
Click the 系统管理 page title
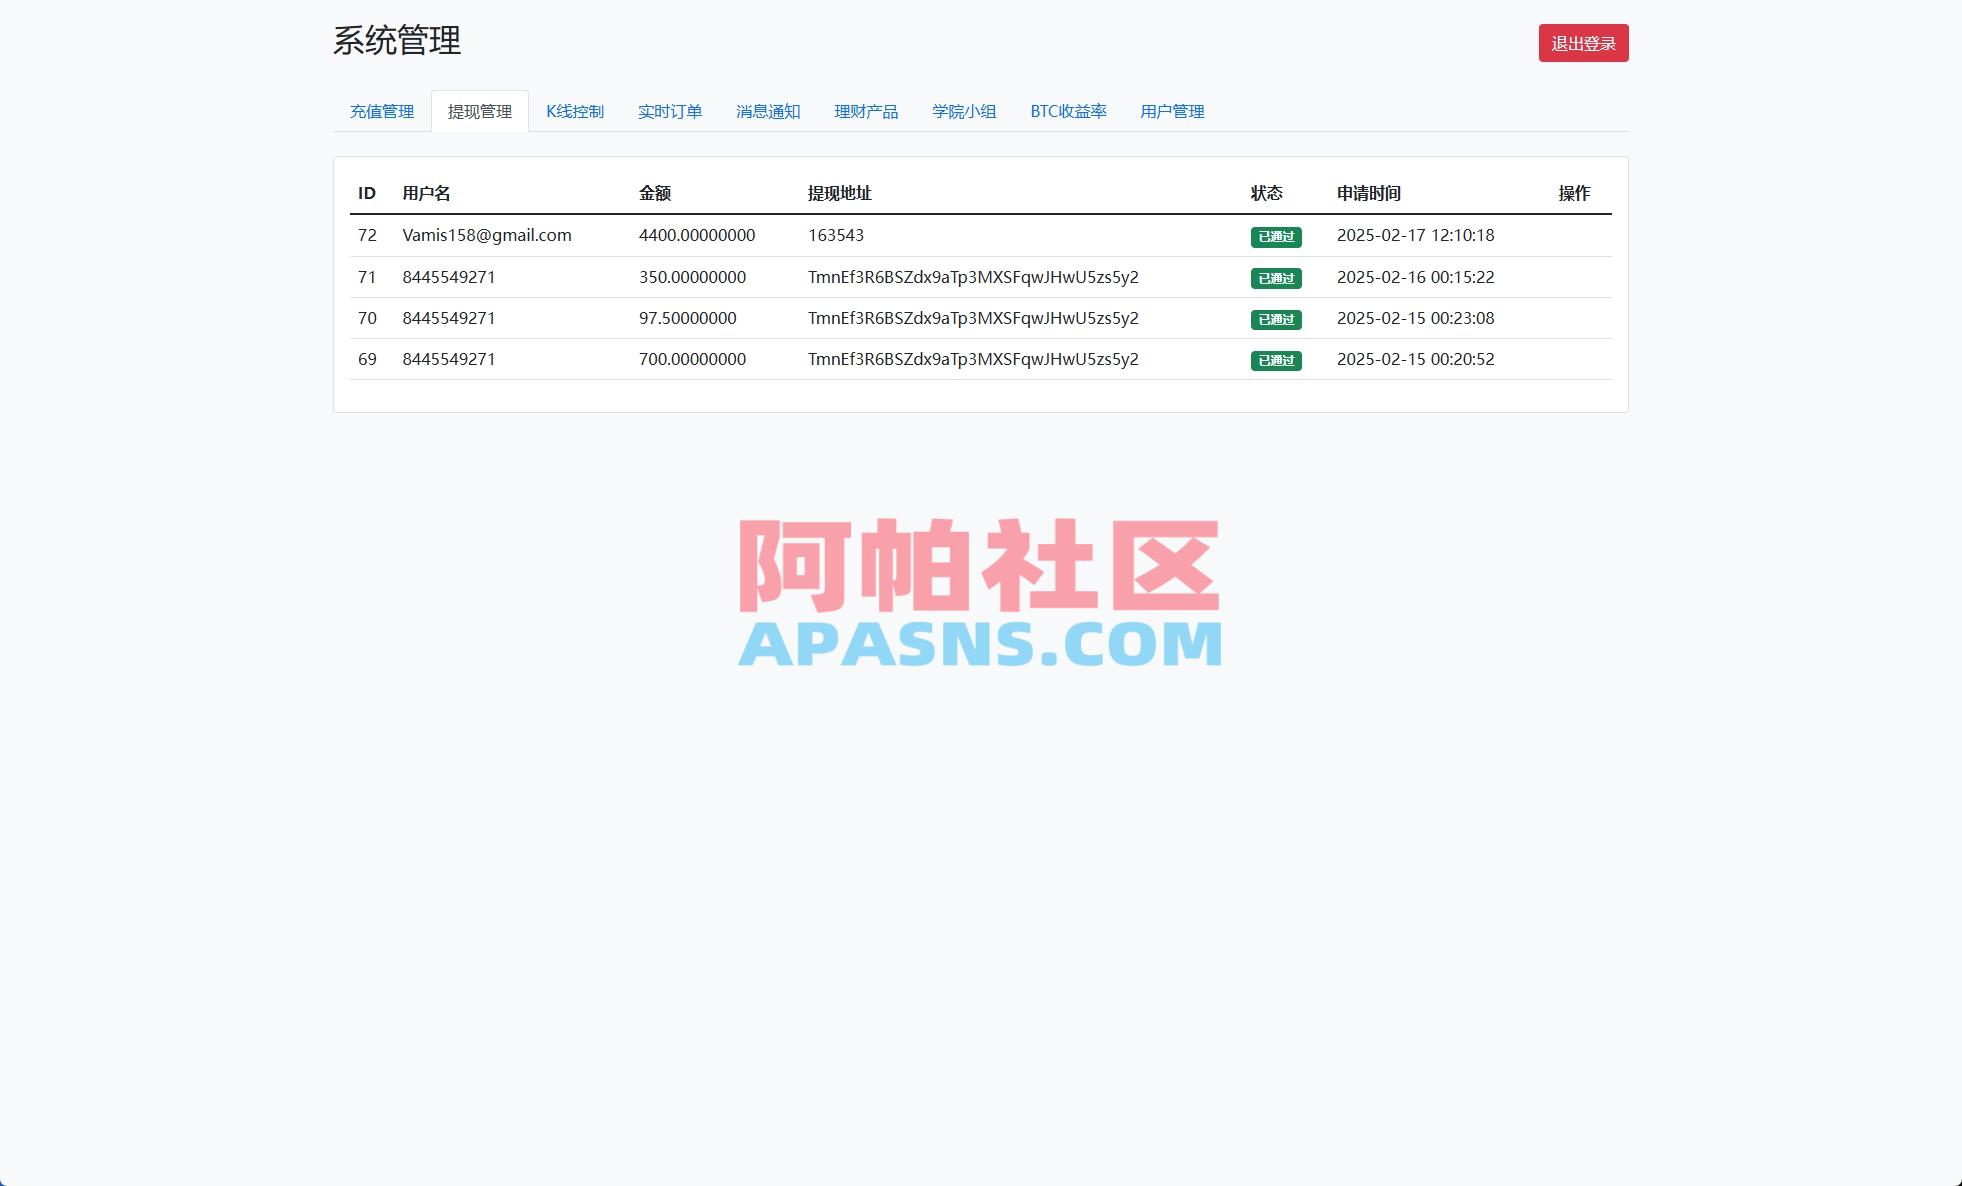(x=396, y=42)
